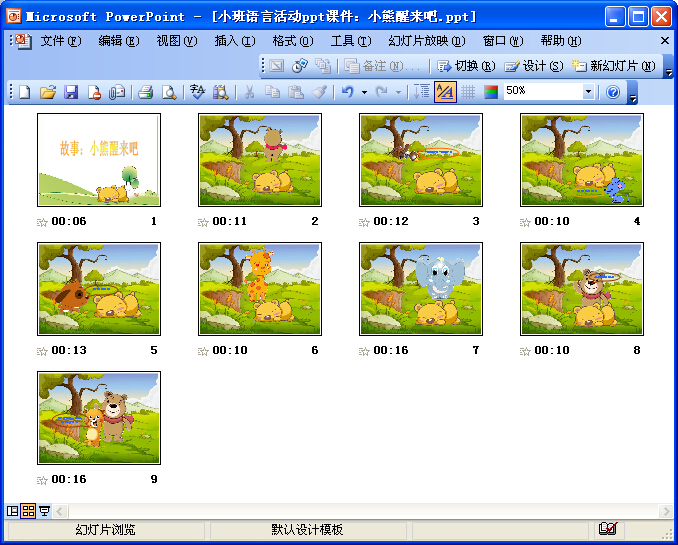Select slide 1 titled 故事：小熊醒来吧
The height and width of the screenshot is (545, 678).
click(x=99, y=160)
